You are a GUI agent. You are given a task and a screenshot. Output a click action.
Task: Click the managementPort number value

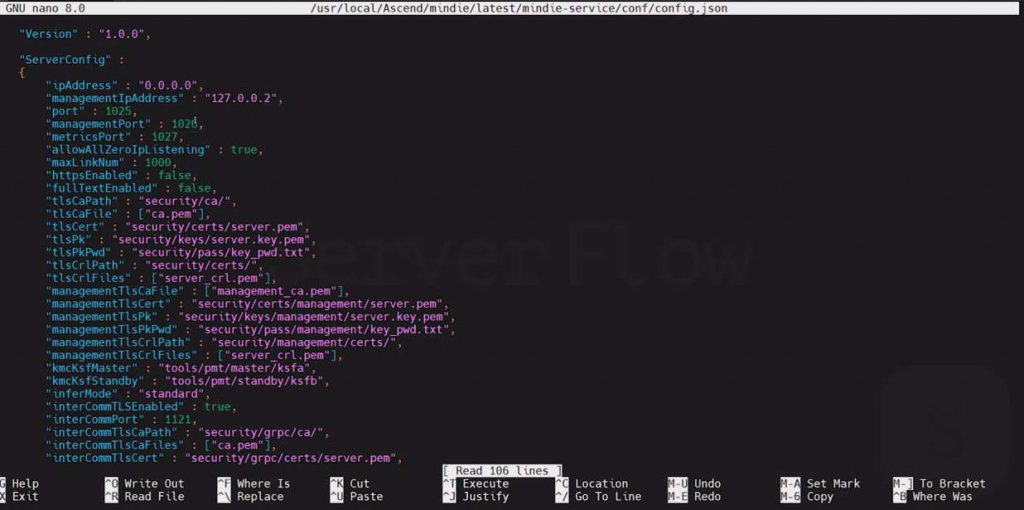click(x=184, y=123)
